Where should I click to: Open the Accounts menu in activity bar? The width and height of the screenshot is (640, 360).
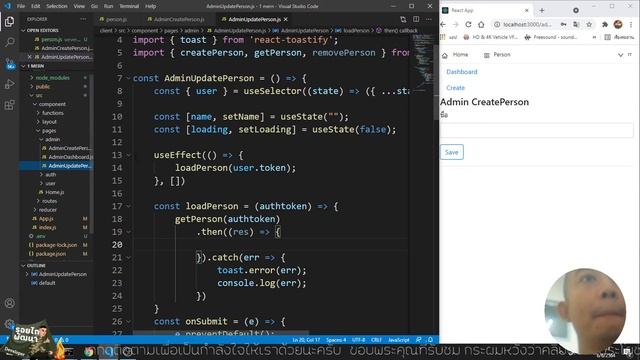click(x=9, y=303)
